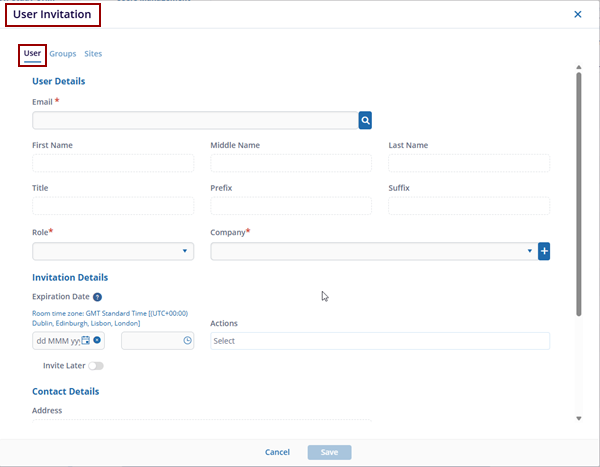
Task: Switch to the Groups tab
Action: (x=63, y=54)
